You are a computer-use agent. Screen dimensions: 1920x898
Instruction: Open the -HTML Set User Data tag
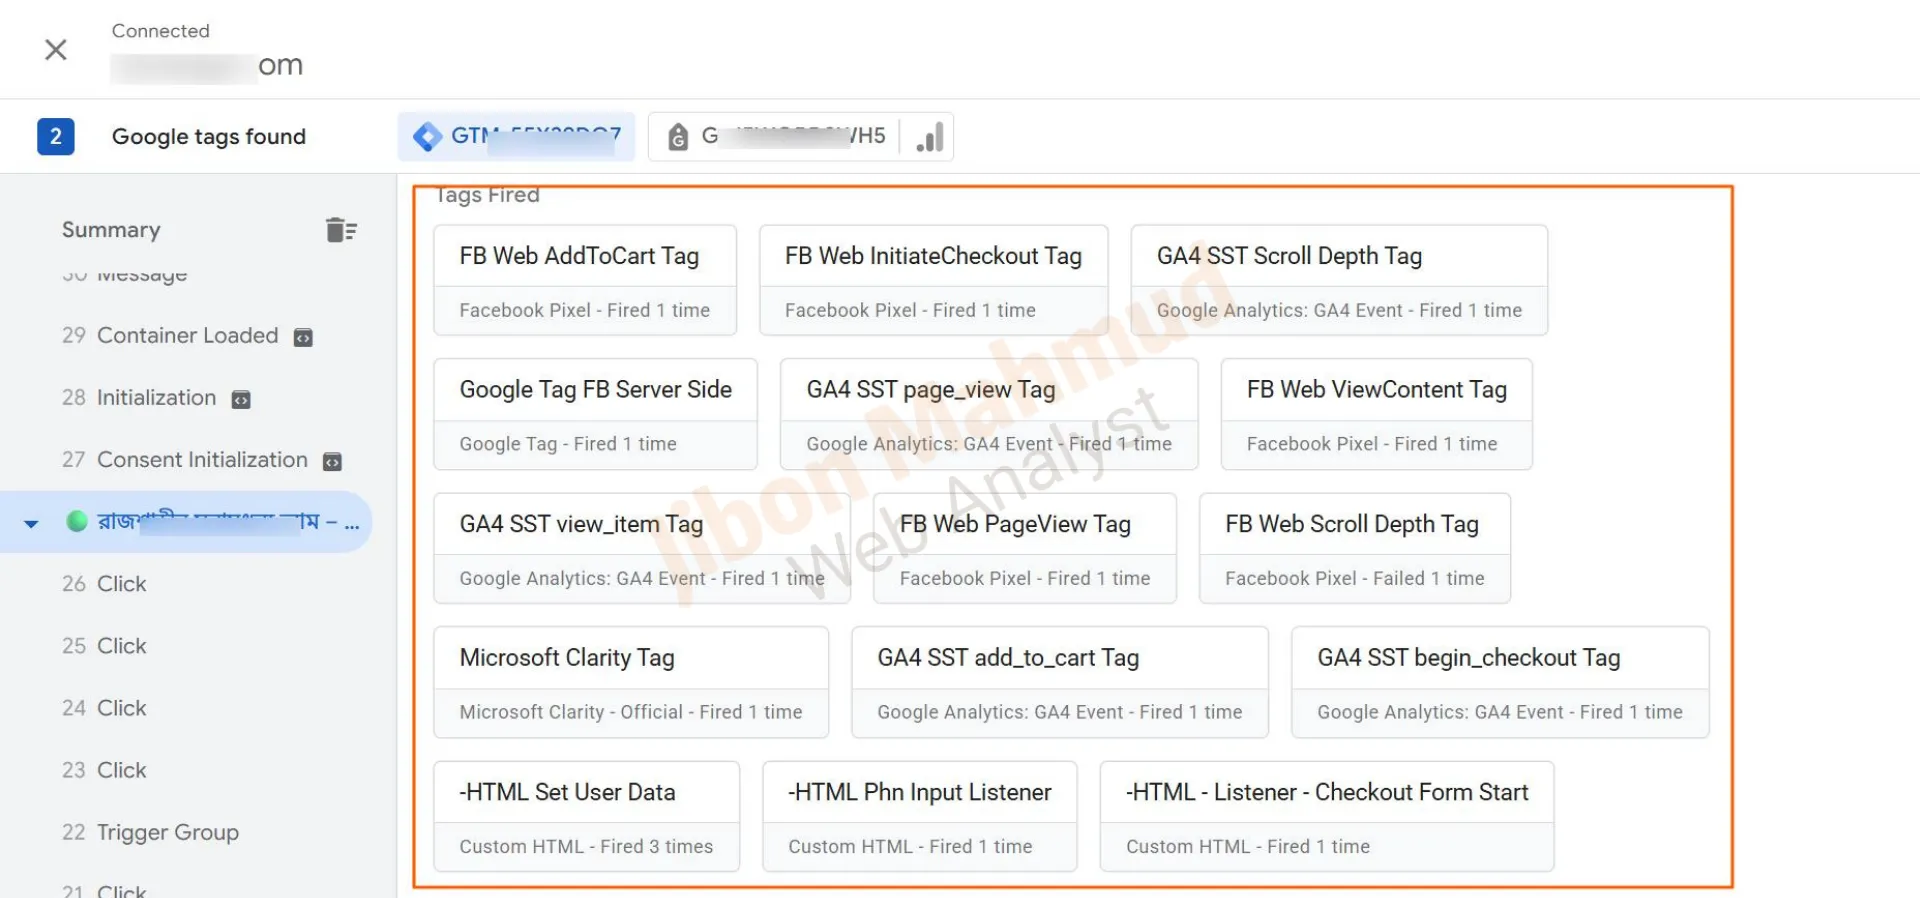586,816
